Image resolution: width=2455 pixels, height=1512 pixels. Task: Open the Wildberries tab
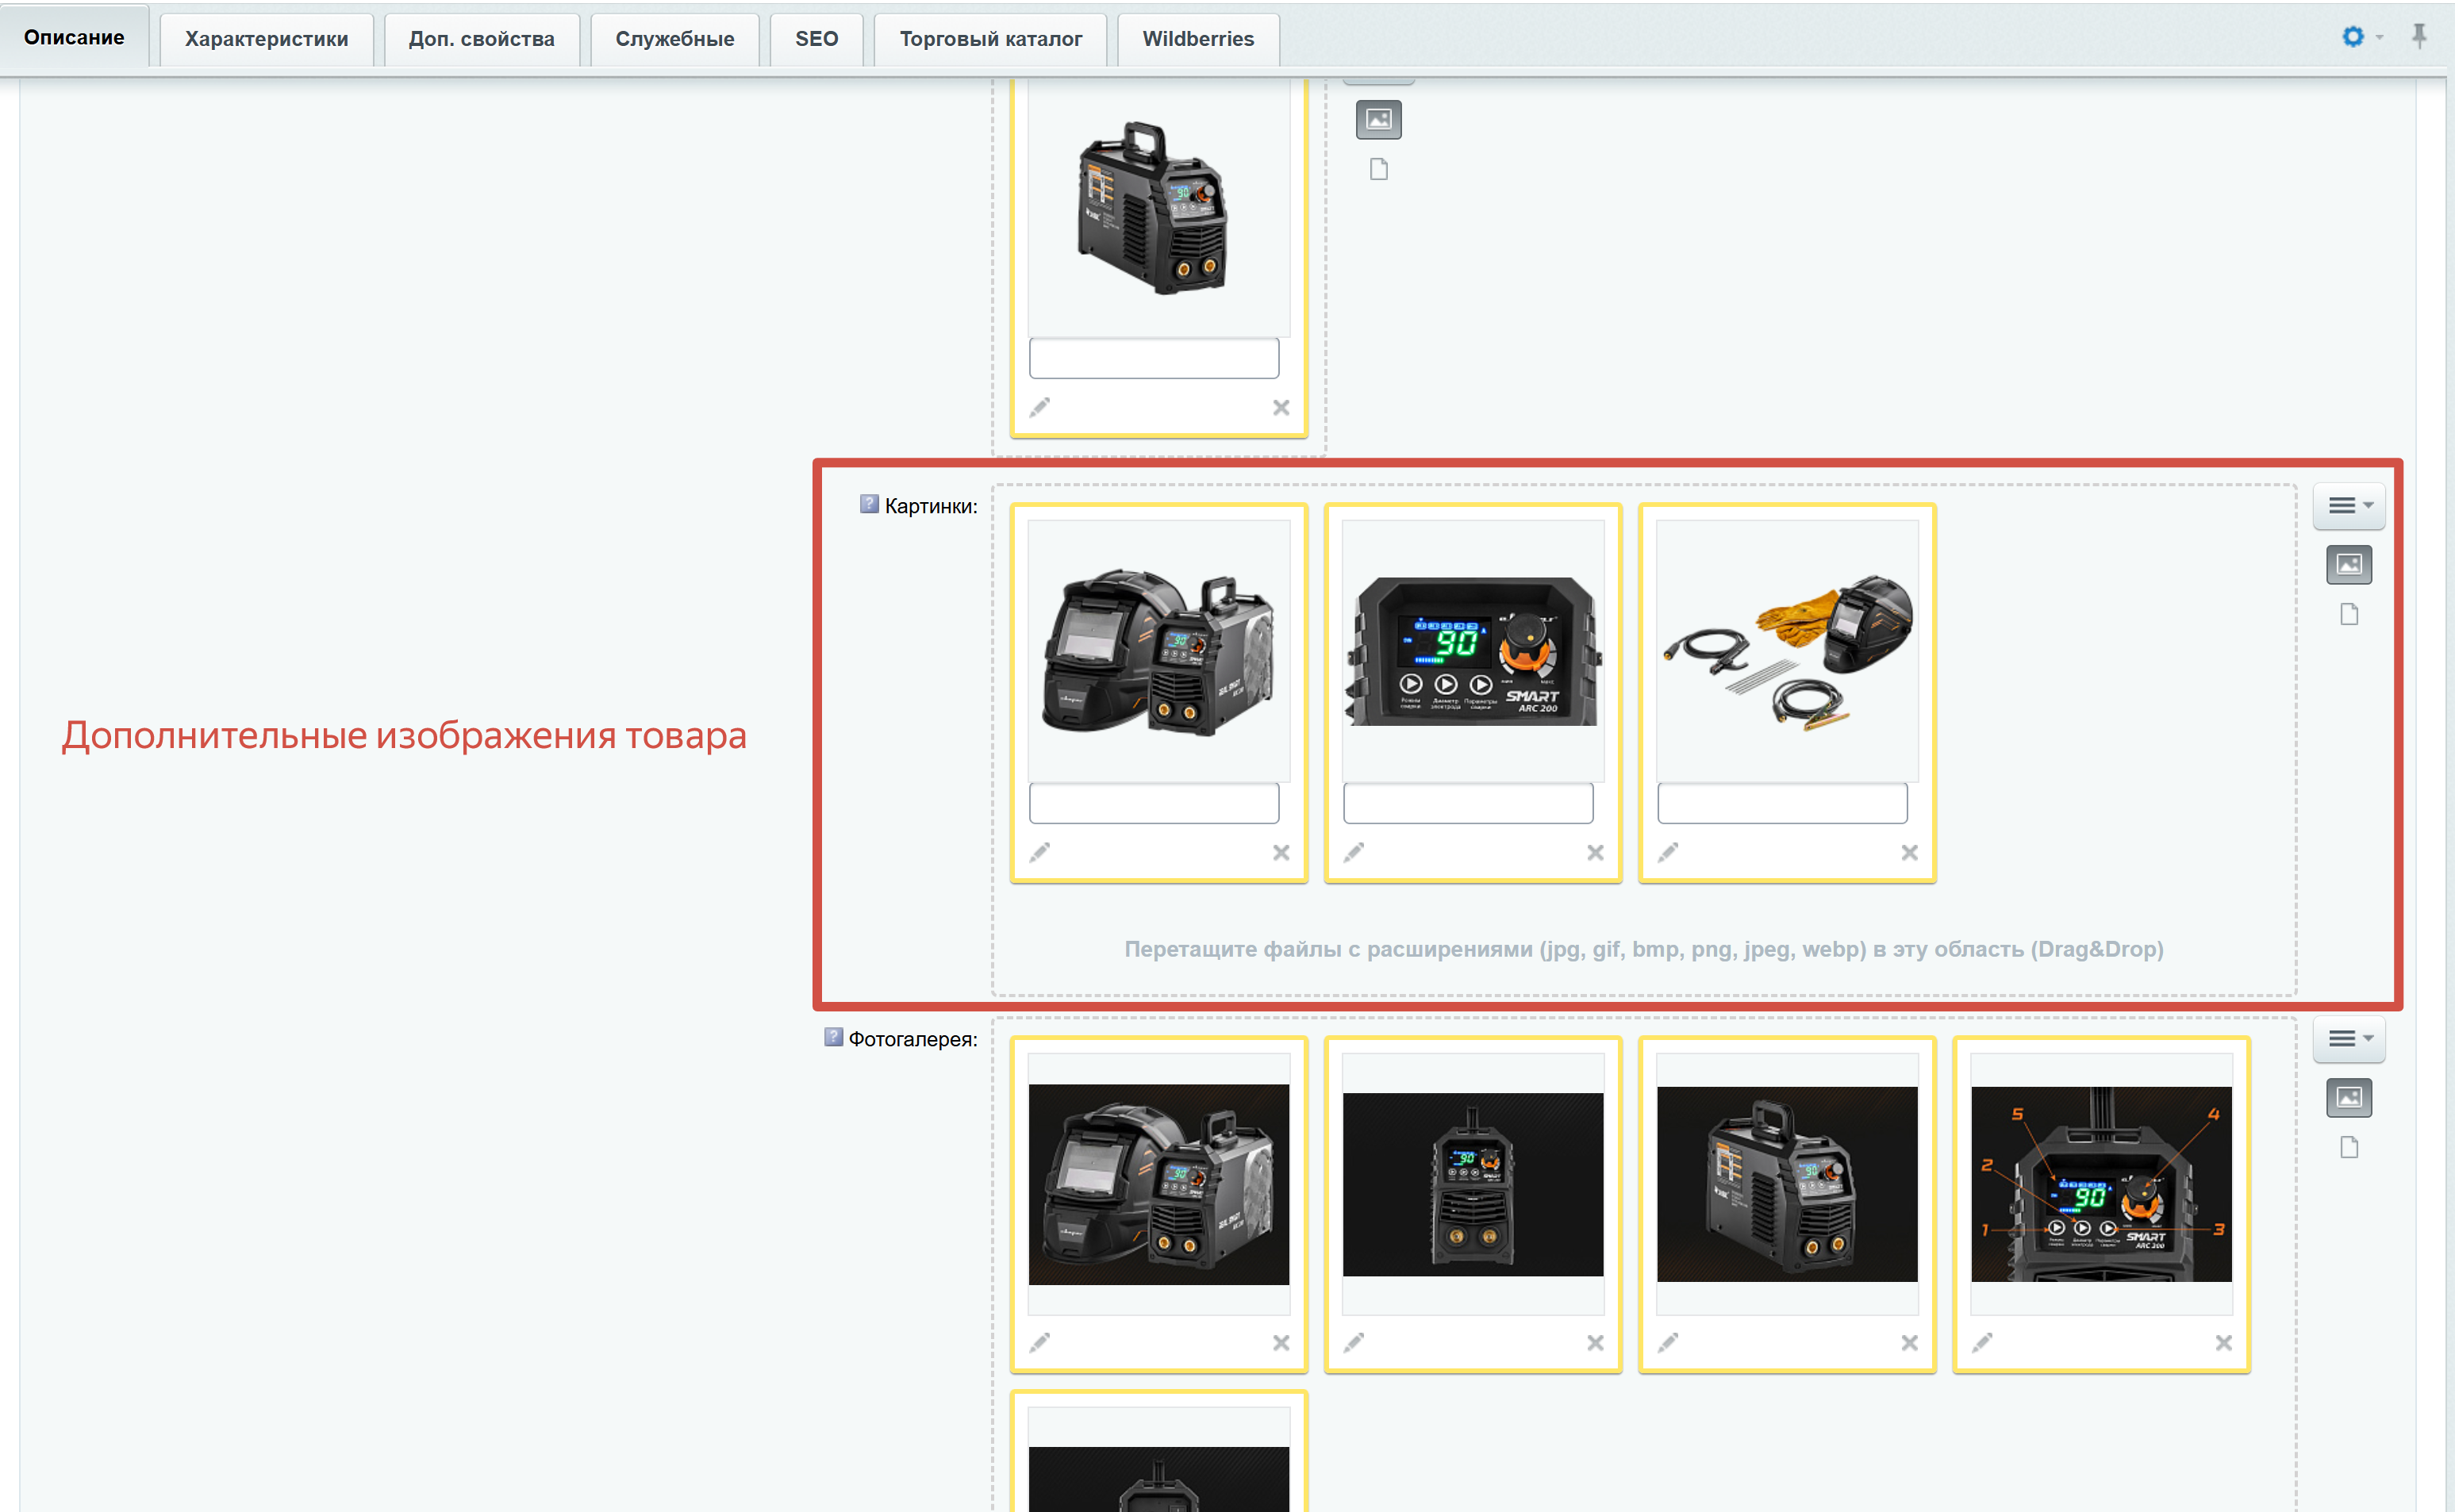(1197, 39)
